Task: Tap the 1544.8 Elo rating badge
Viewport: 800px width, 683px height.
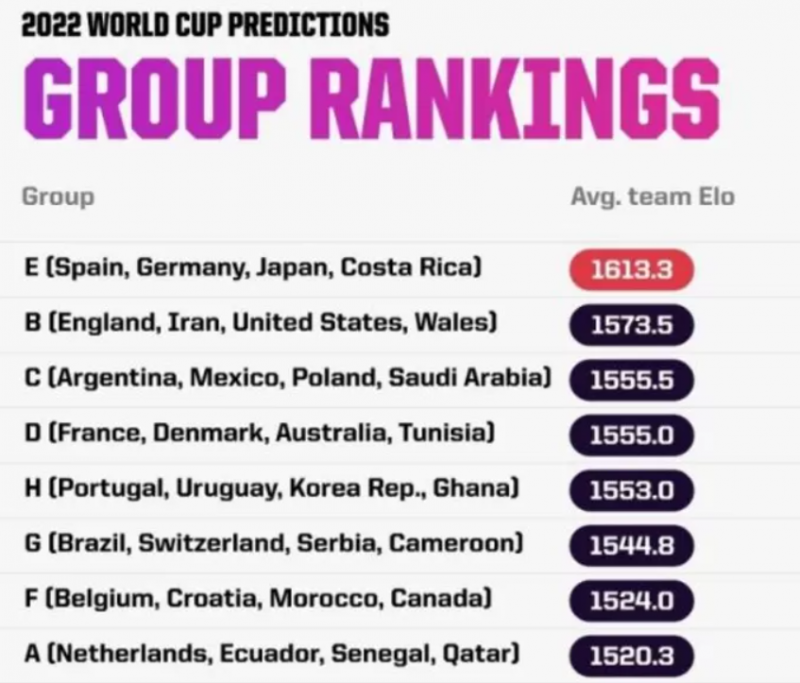Action: click(x=630, y=546)
